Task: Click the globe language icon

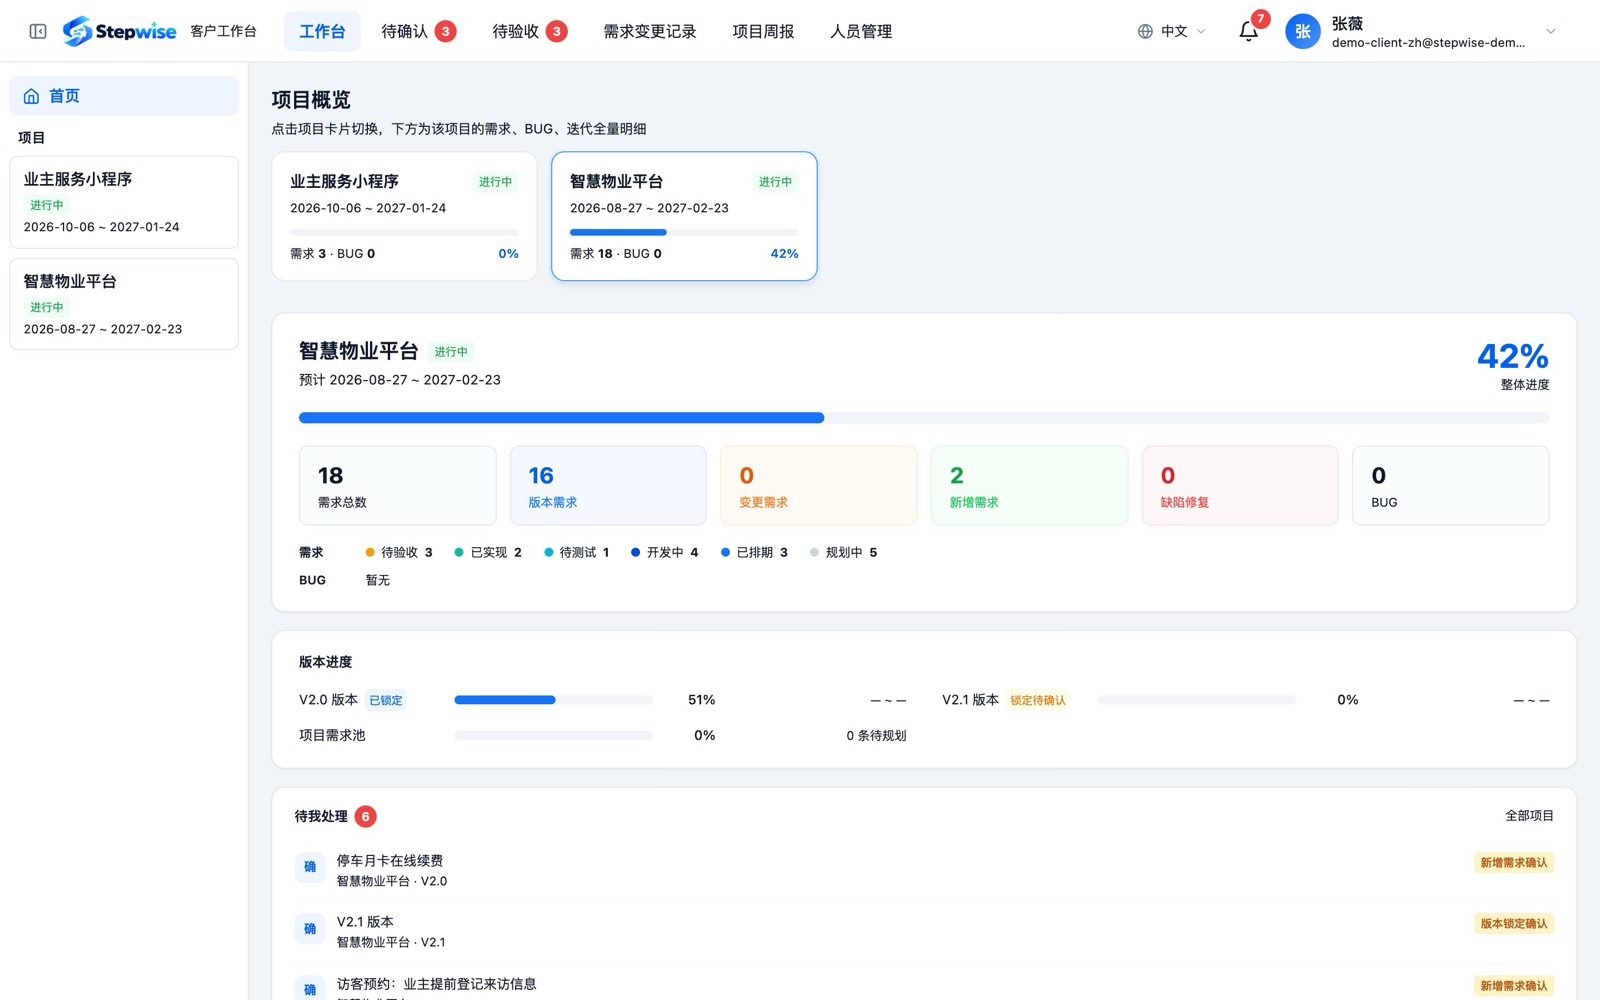Action: pyautogui.click(x=1145, y=31)
